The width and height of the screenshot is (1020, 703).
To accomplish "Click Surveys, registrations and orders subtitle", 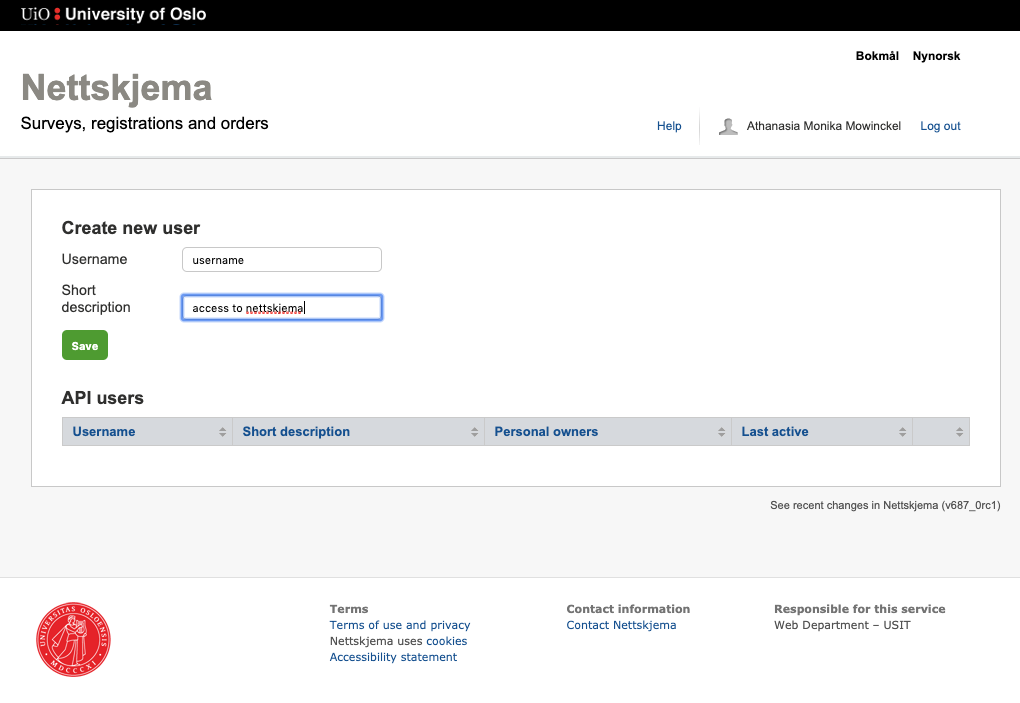I will tap(144, 124).
